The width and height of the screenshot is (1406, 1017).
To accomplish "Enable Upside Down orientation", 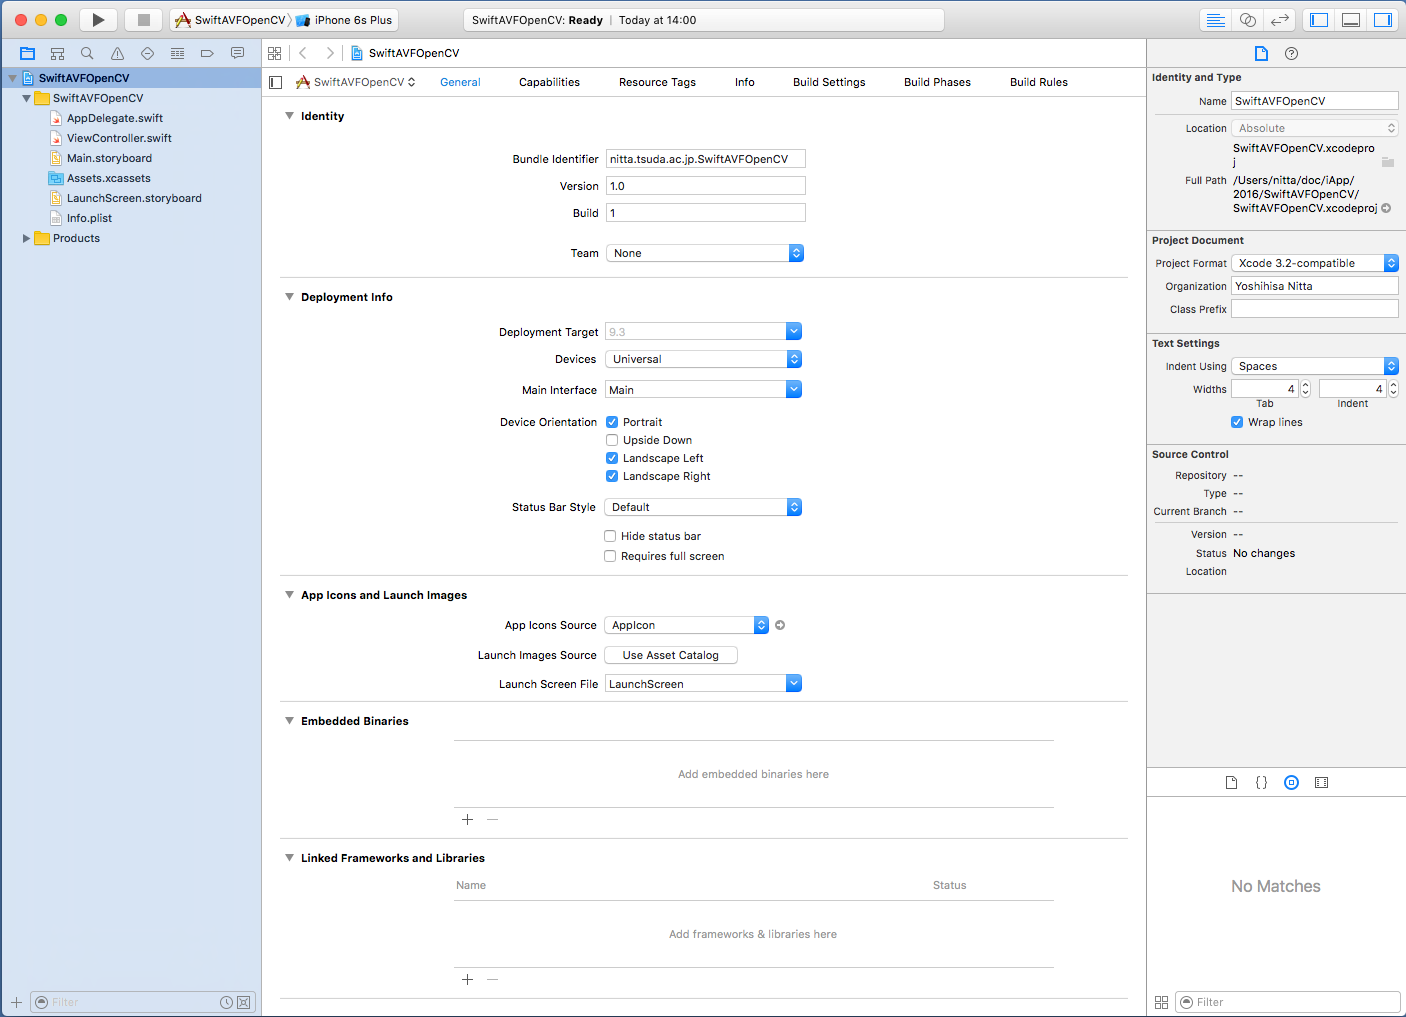I will coord(612,440).
